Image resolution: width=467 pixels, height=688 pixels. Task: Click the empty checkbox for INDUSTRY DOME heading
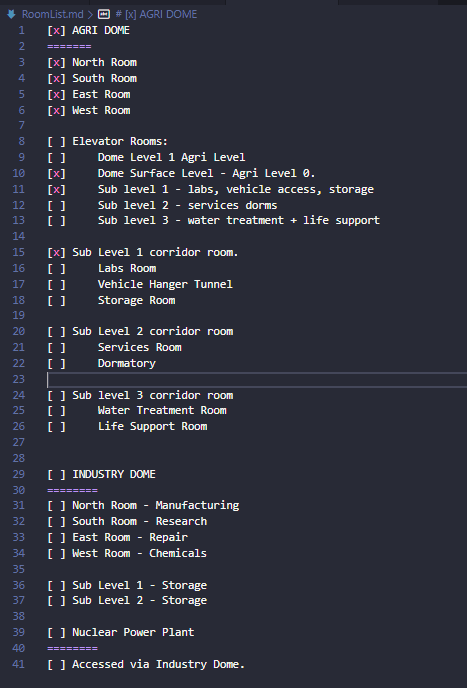coord(56,474)
